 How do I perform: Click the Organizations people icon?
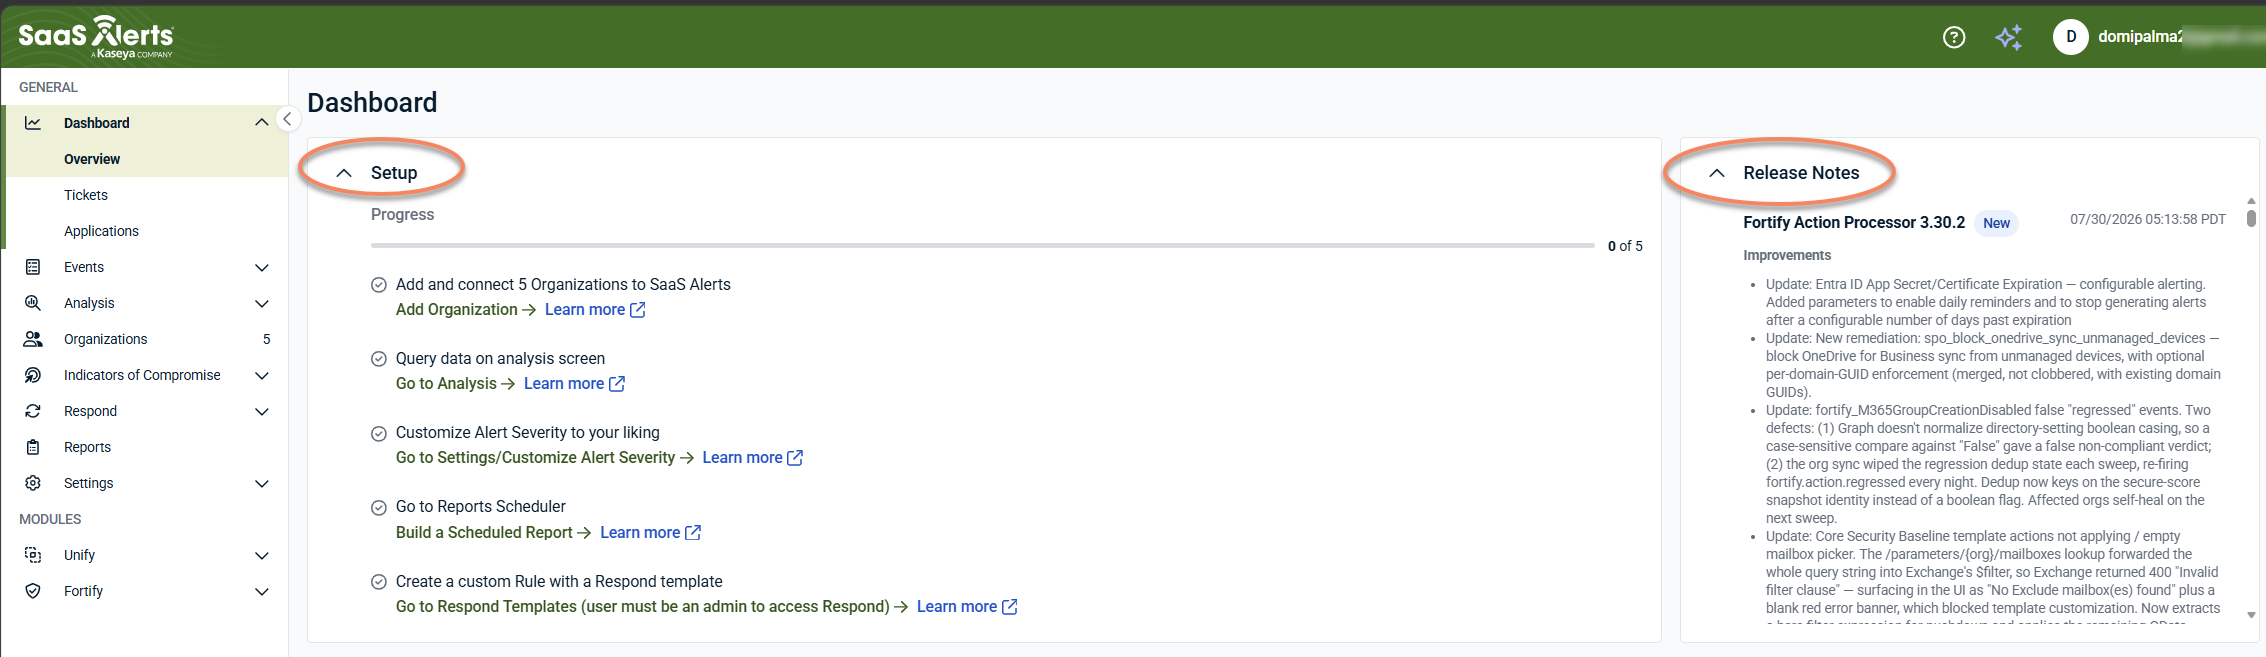click(33, 339)
